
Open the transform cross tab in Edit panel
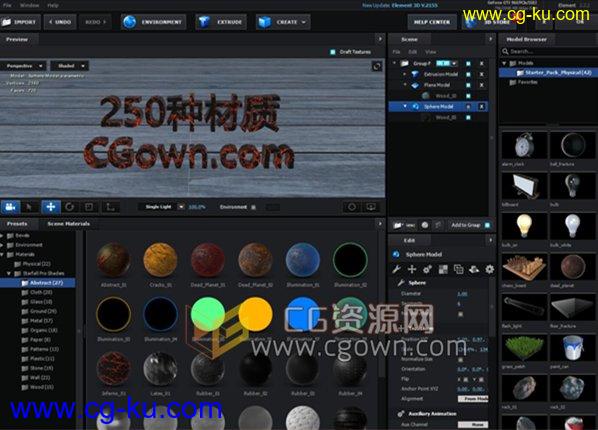click(x=412, y=269)
